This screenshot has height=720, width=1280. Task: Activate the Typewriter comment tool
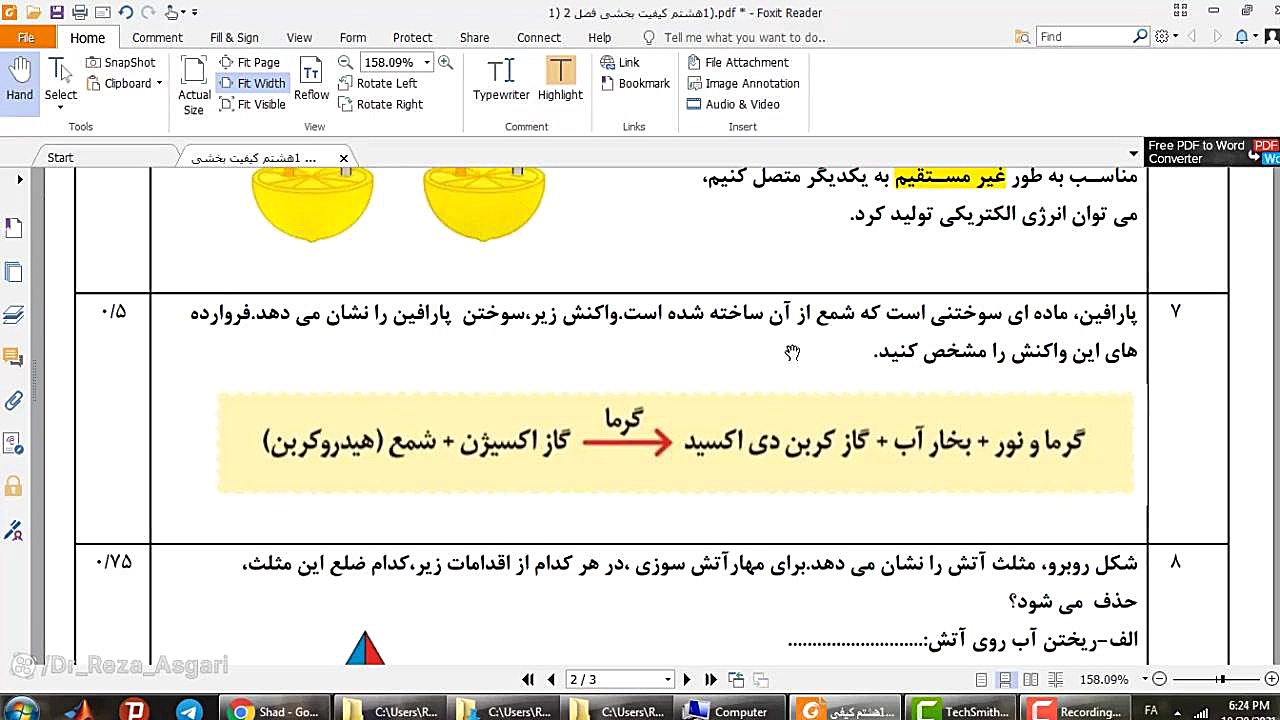pos(501,80)
